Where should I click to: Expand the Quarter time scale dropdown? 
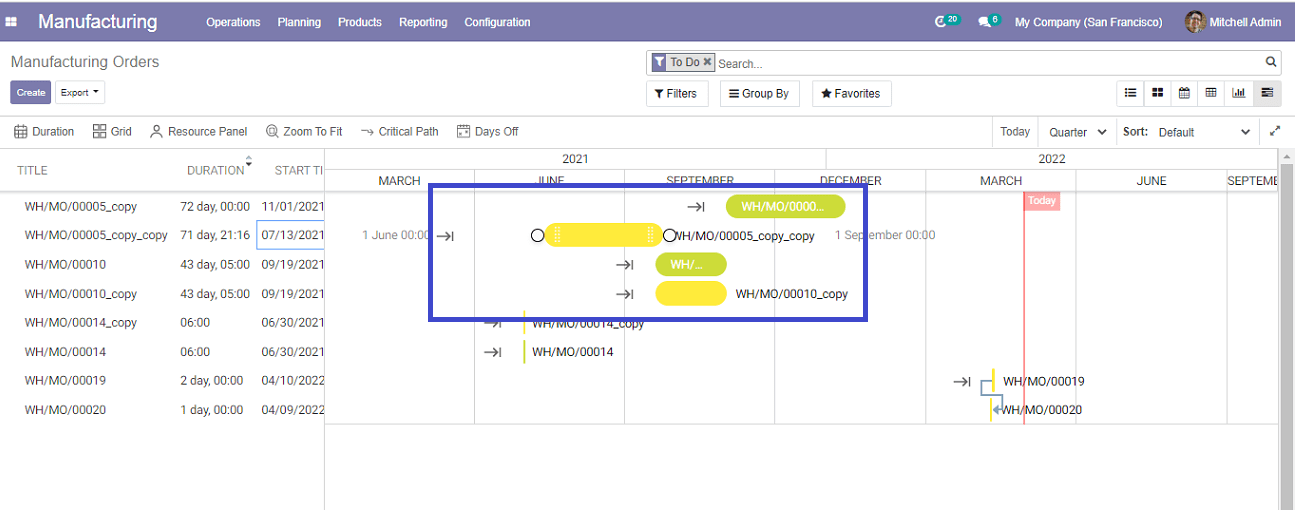point(1077,132)
